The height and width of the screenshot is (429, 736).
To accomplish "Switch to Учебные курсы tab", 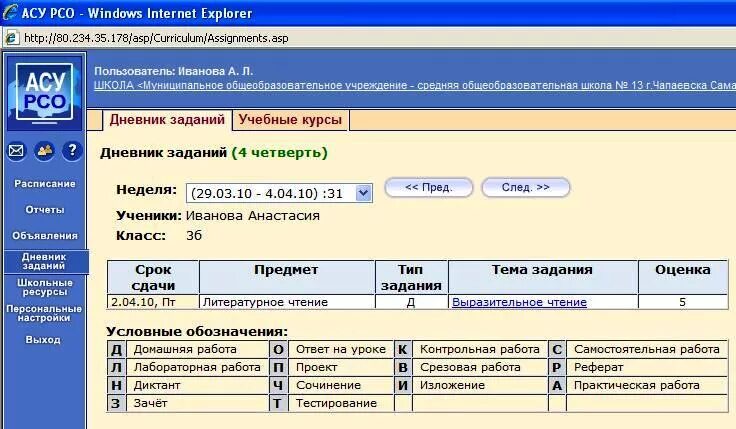I will click(x=290, y=120).
